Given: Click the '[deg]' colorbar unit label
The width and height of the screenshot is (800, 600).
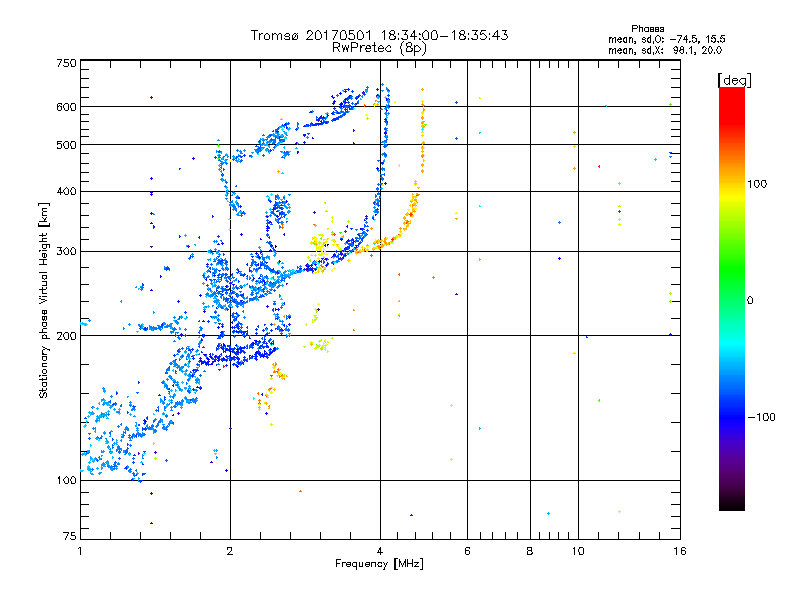Looking at the screenshot, I should pos(734,80).
